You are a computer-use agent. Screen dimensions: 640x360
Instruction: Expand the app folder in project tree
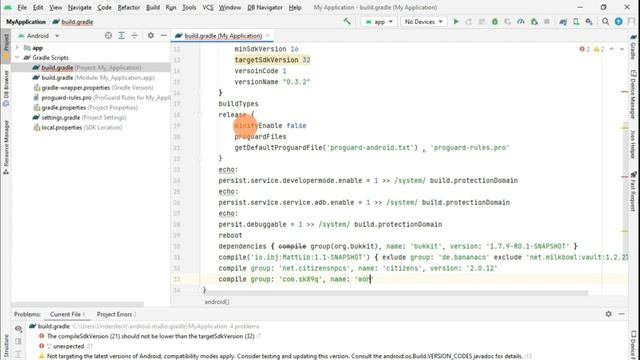(17, 48)
